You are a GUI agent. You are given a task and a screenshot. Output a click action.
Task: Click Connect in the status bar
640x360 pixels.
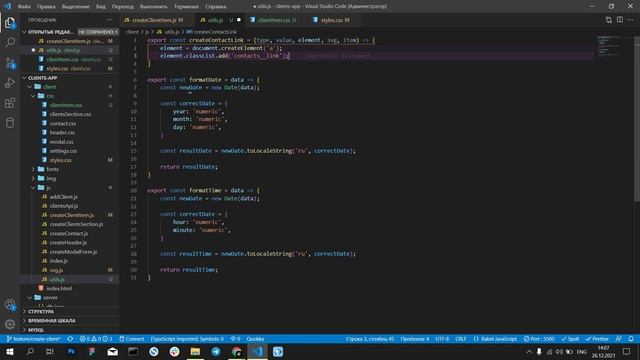[132, 339]
